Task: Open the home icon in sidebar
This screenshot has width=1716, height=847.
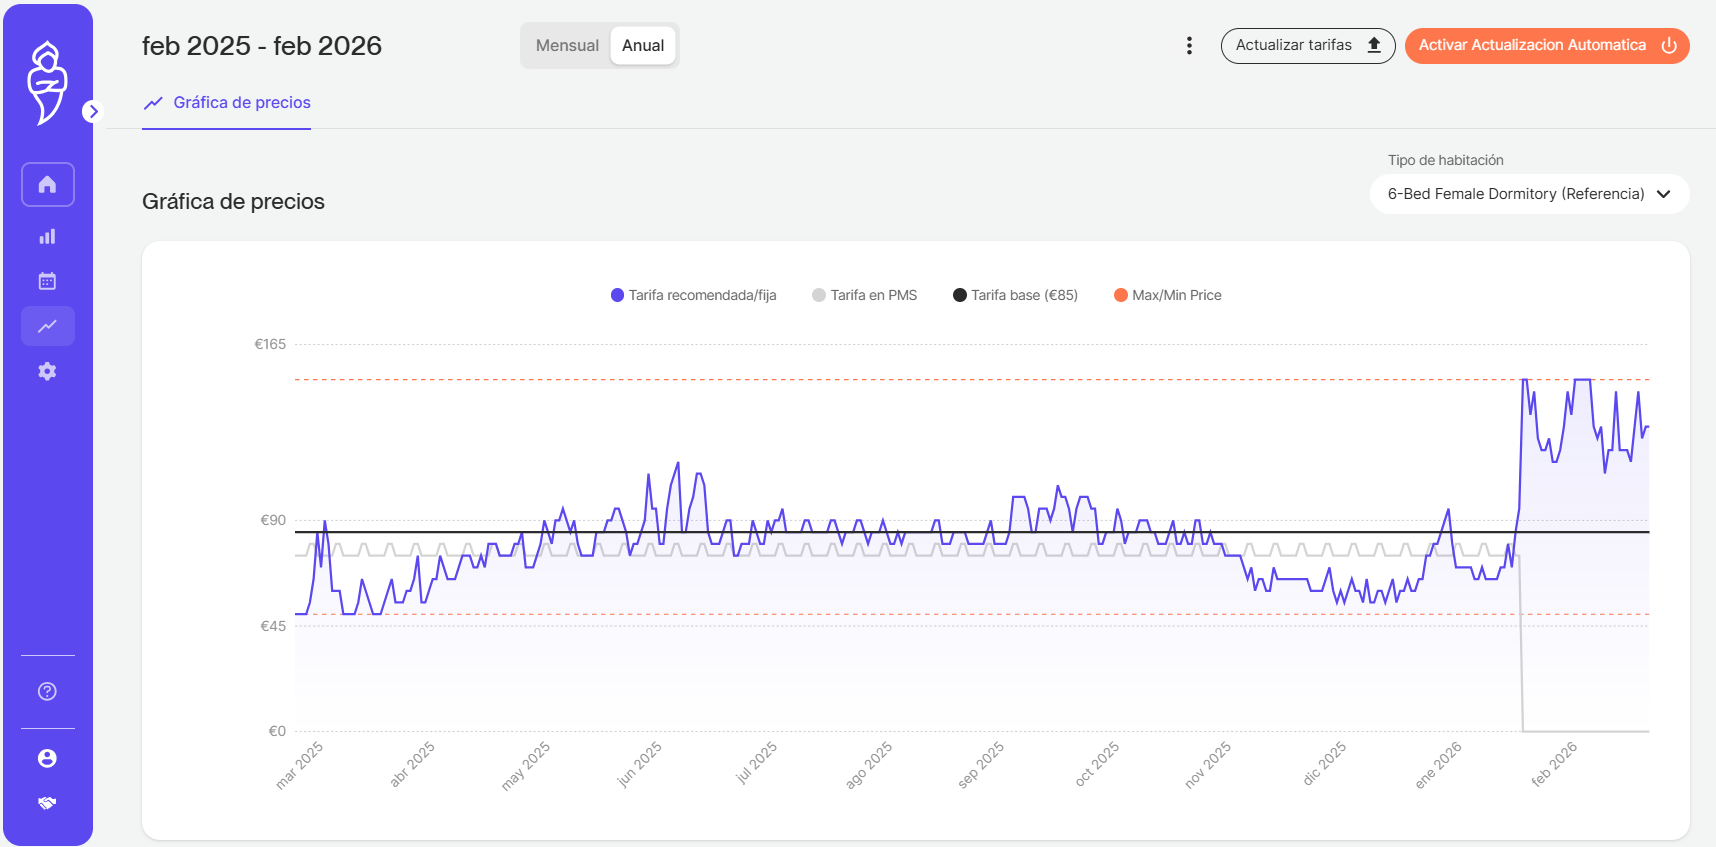Action: (47, 185)
